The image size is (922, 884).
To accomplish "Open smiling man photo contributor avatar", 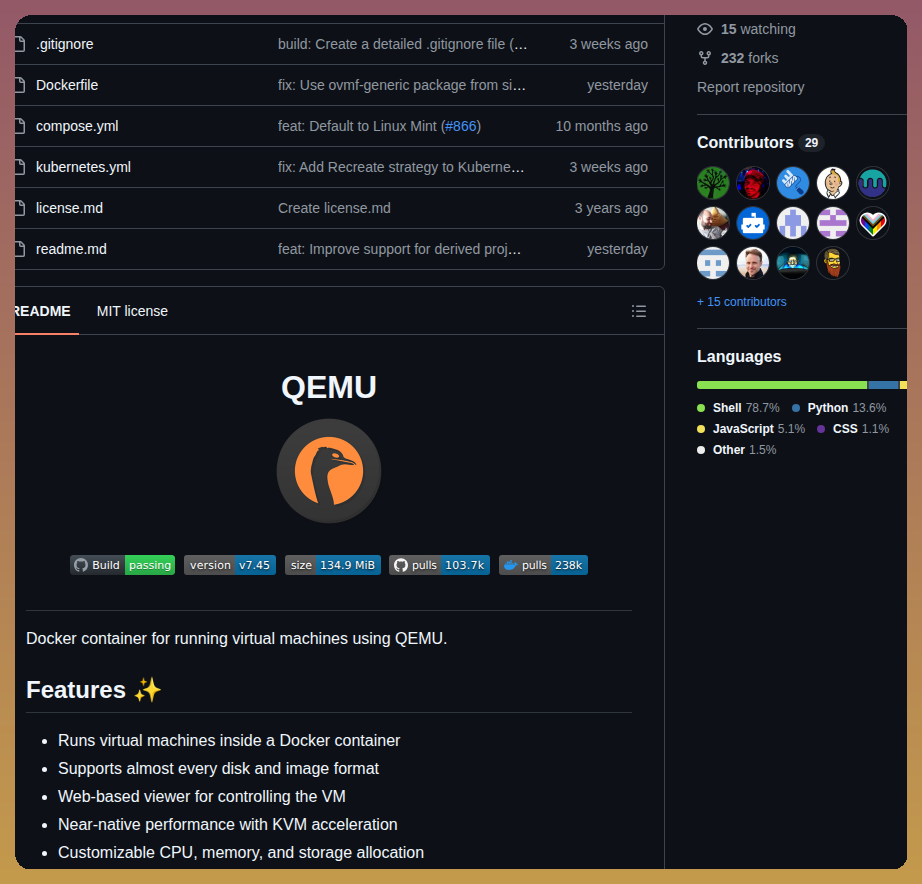I will (x=753, y=263).
